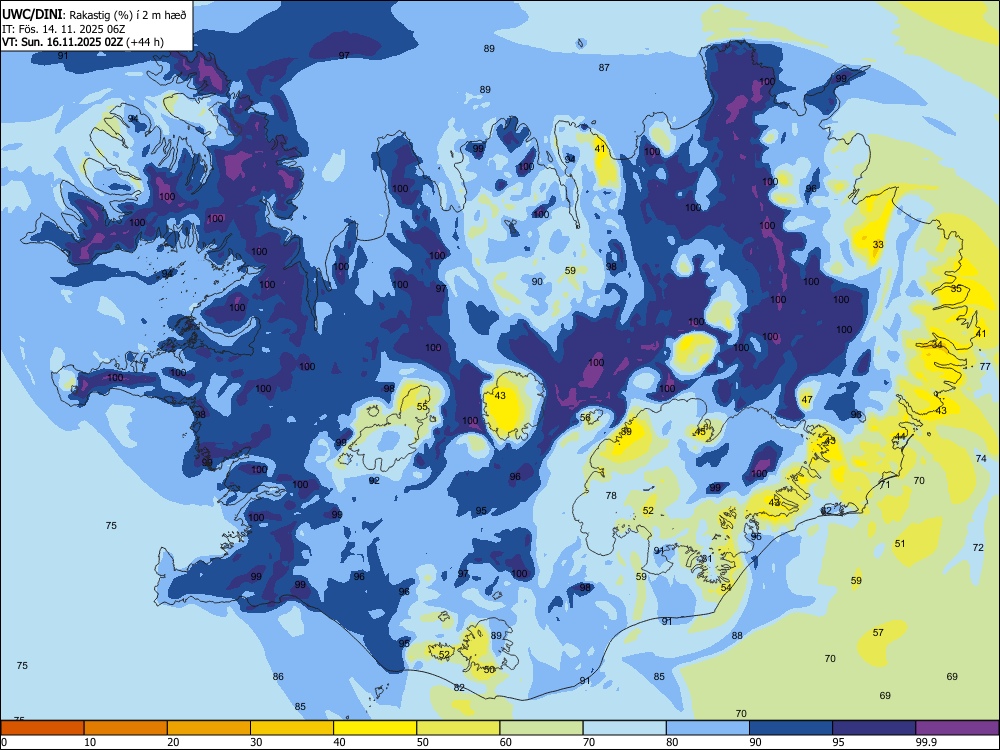1000x750 pixels.
Task: Click the purple legend swatch above 99.9
Action: (x=957, y=728)
